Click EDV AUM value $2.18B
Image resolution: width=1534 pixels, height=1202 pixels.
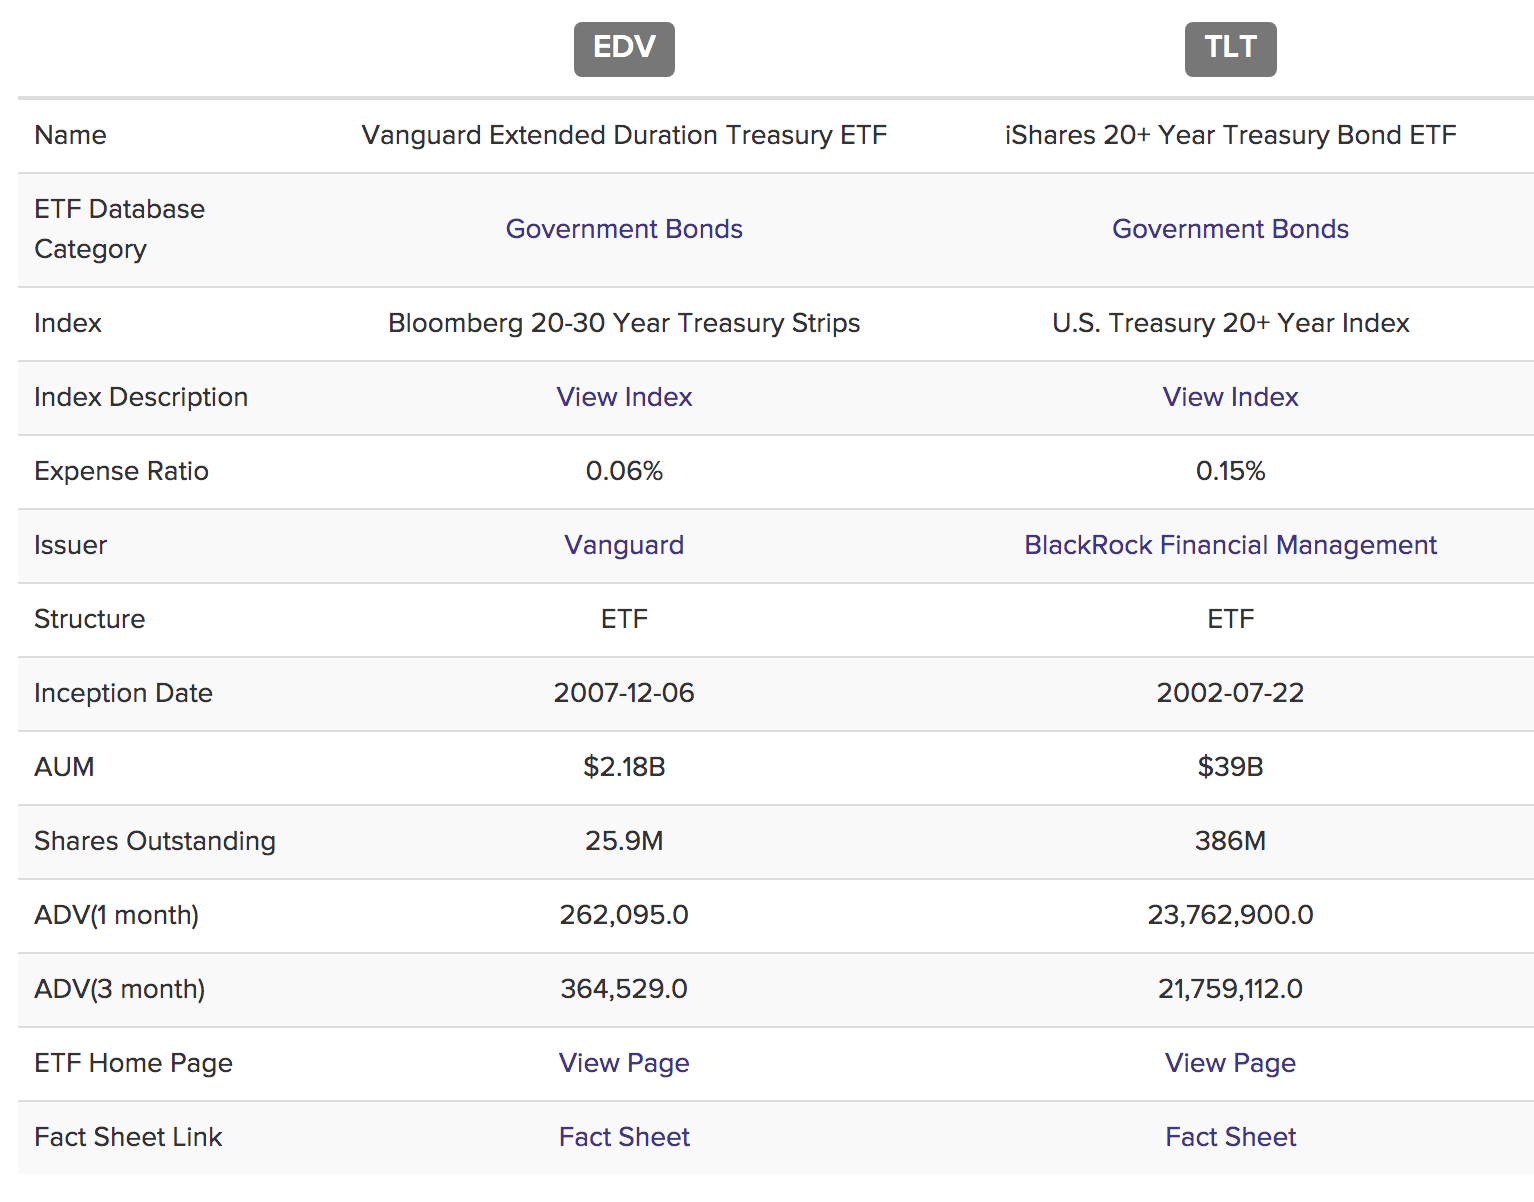click(624, 767)
